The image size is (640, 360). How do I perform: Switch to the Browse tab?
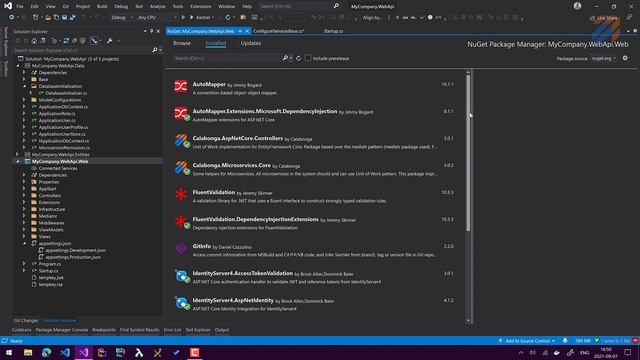click(182, 43)
